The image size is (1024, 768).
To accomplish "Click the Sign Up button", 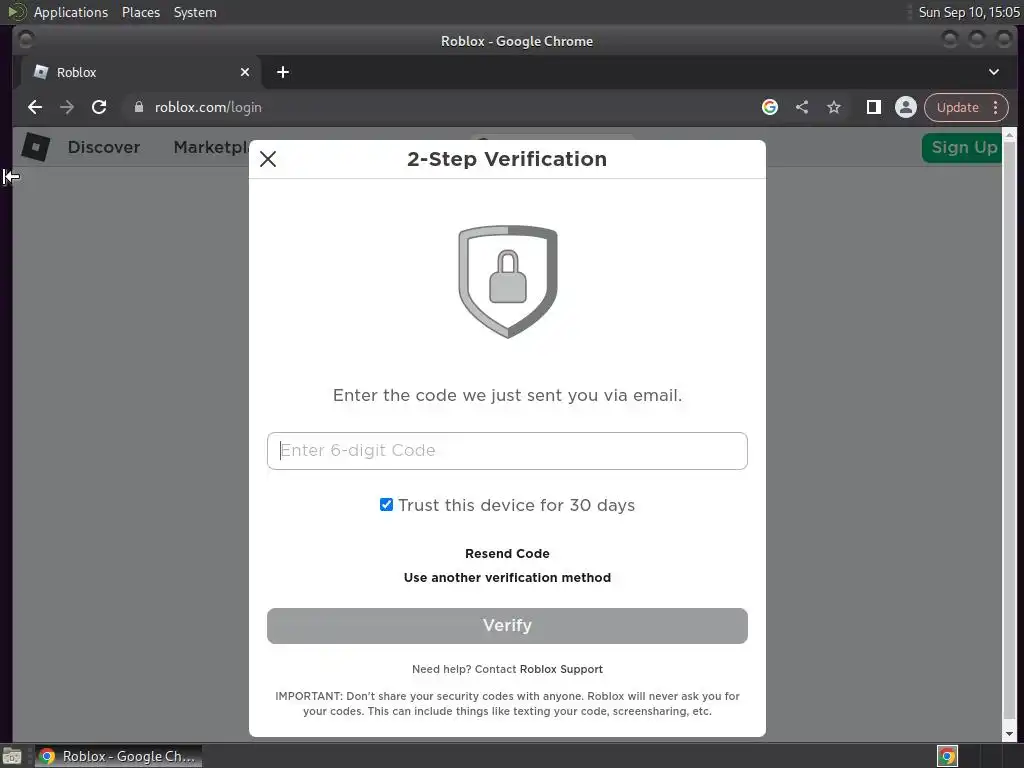I will 963,148.
